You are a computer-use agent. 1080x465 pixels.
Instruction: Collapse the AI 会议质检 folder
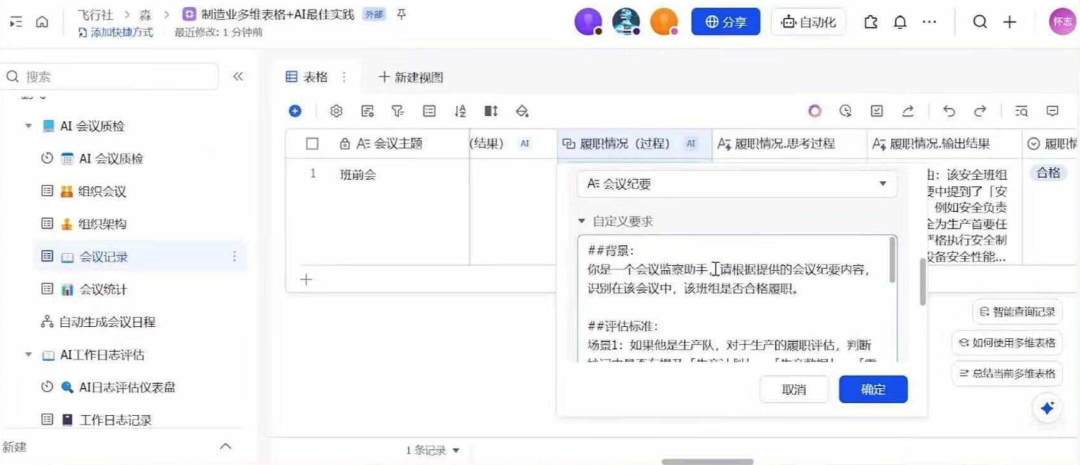click(x=29, y=126)
